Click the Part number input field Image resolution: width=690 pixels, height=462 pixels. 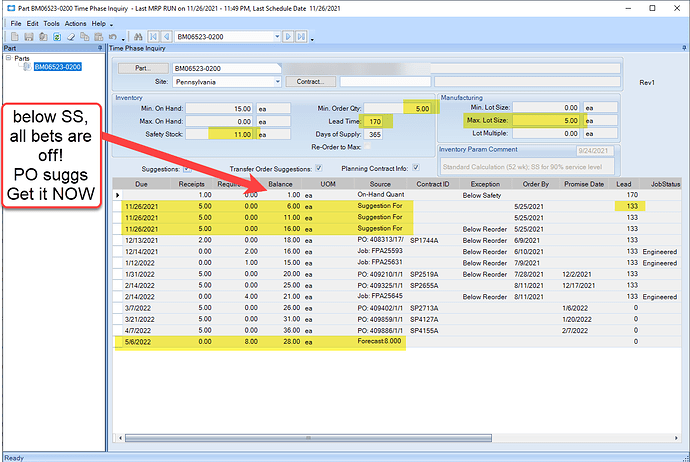pos(227,68)
